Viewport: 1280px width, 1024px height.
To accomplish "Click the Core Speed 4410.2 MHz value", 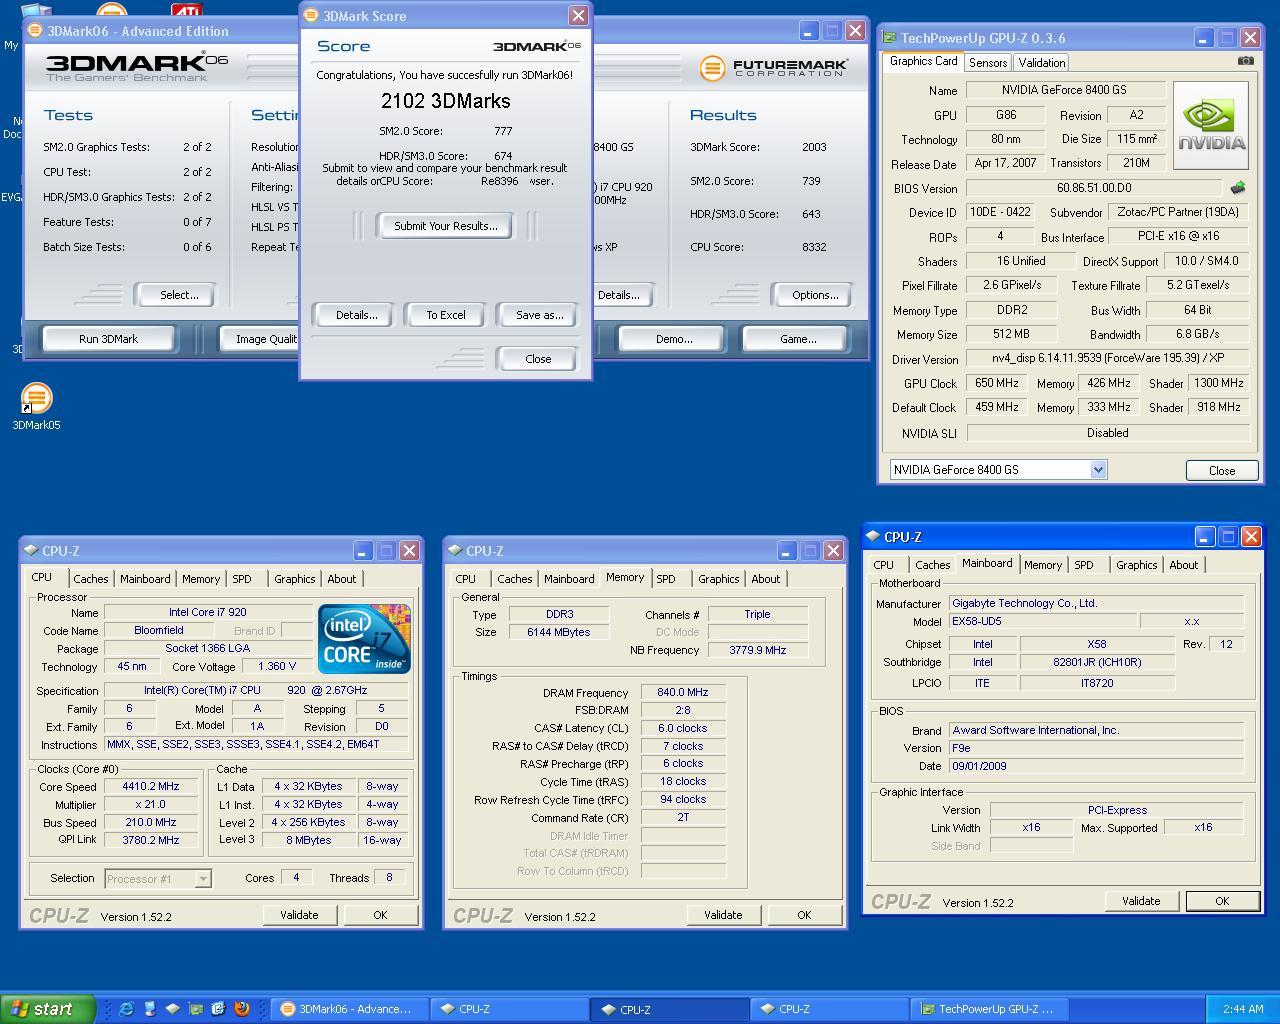I will click(x=151, y=787).
